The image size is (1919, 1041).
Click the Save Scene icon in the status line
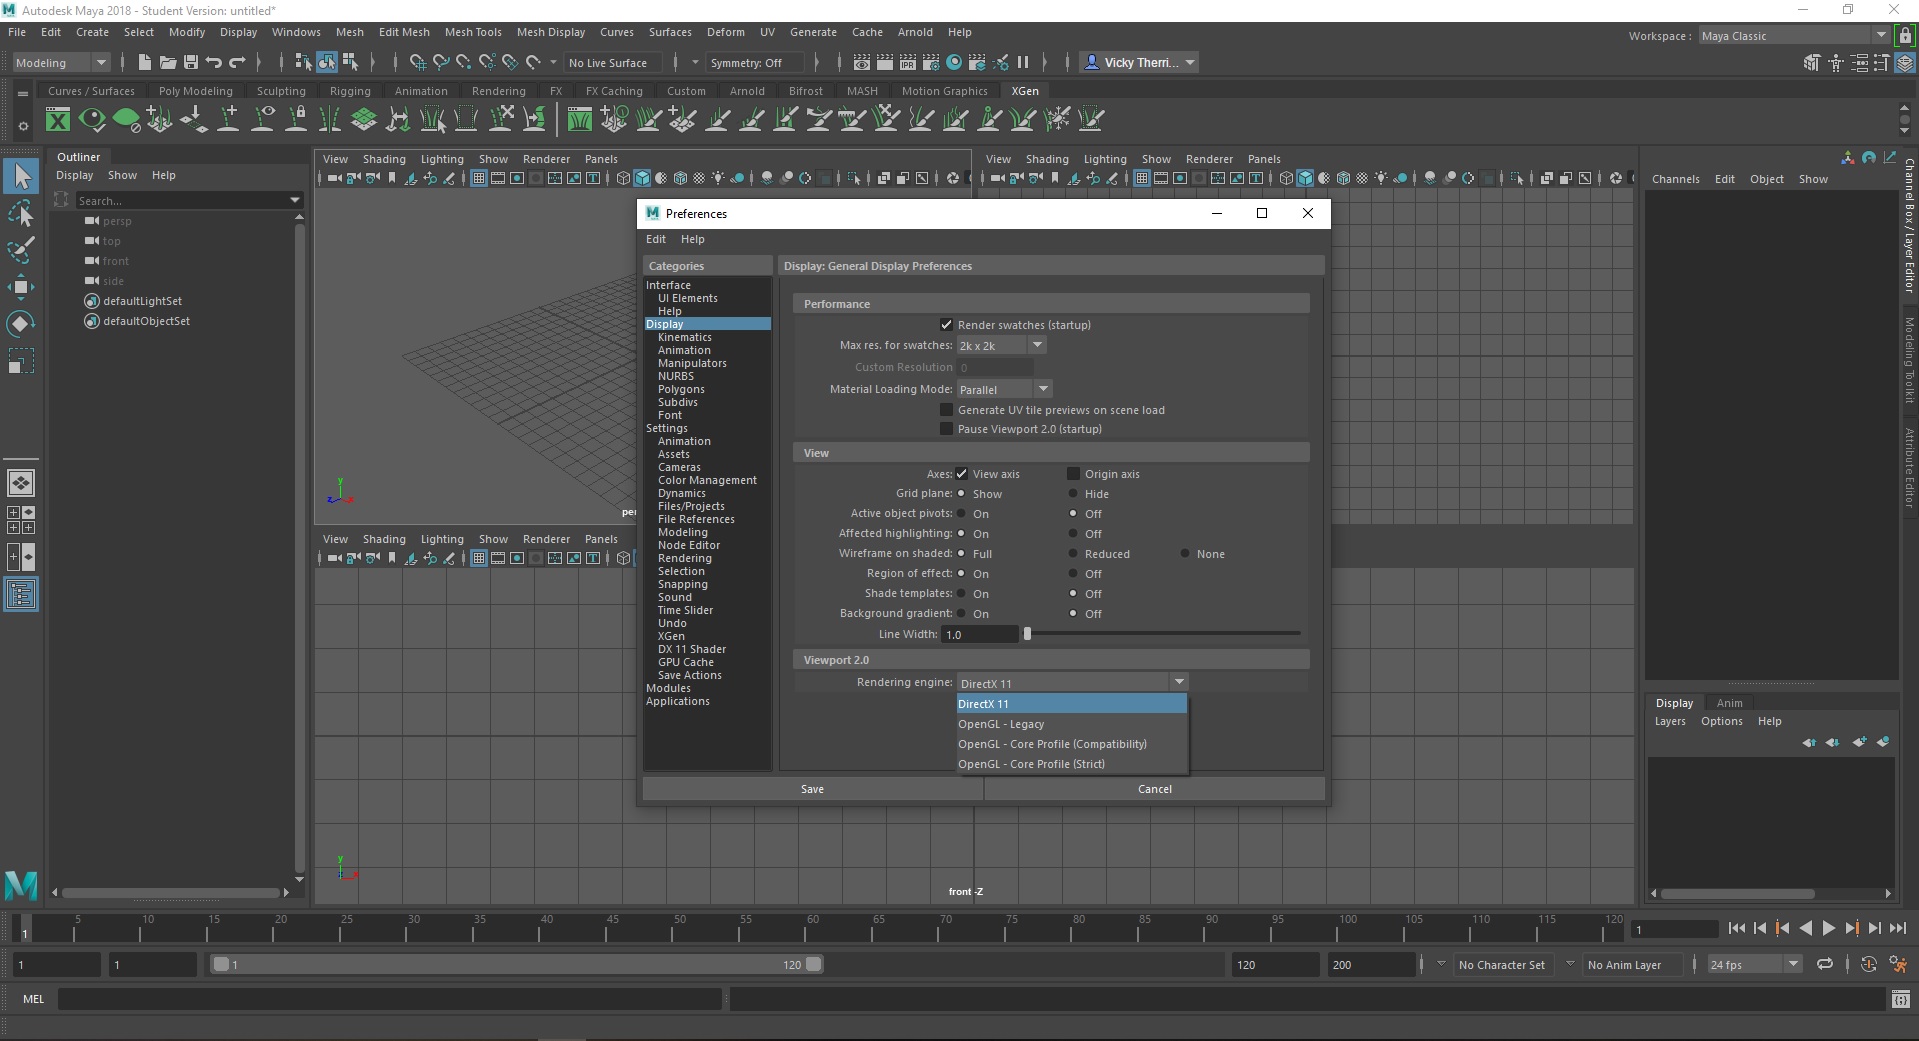click(190, 62)
